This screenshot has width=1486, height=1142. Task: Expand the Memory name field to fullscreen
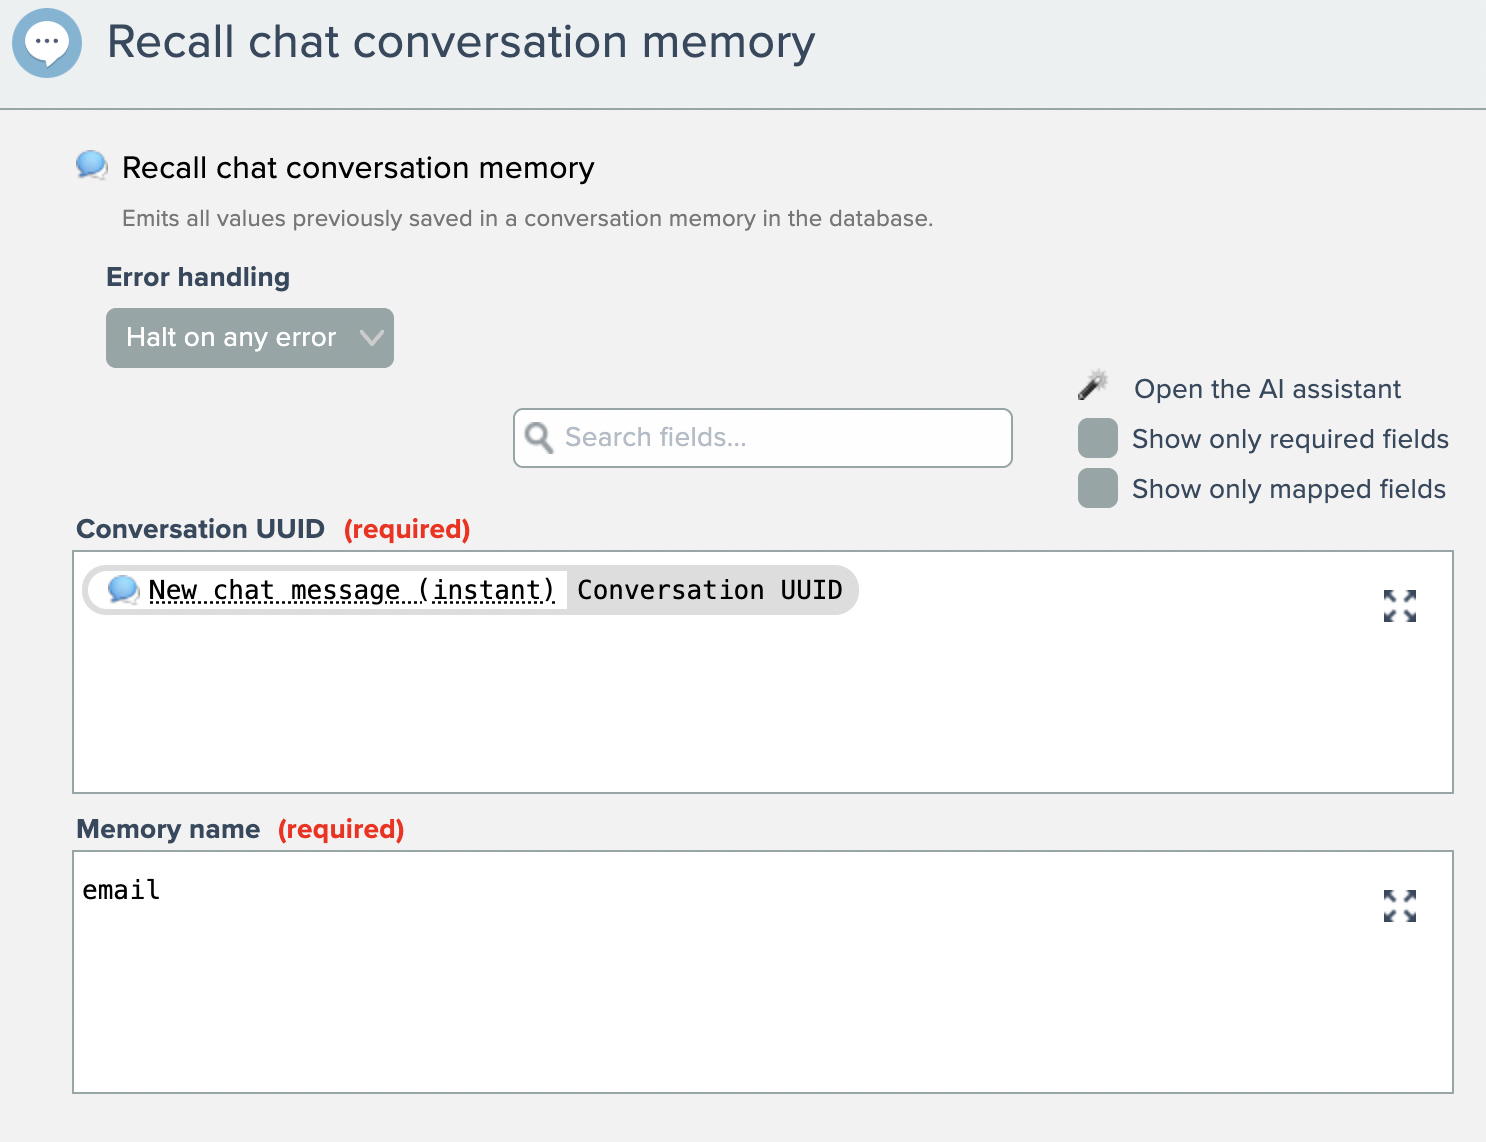point(1399,906)
